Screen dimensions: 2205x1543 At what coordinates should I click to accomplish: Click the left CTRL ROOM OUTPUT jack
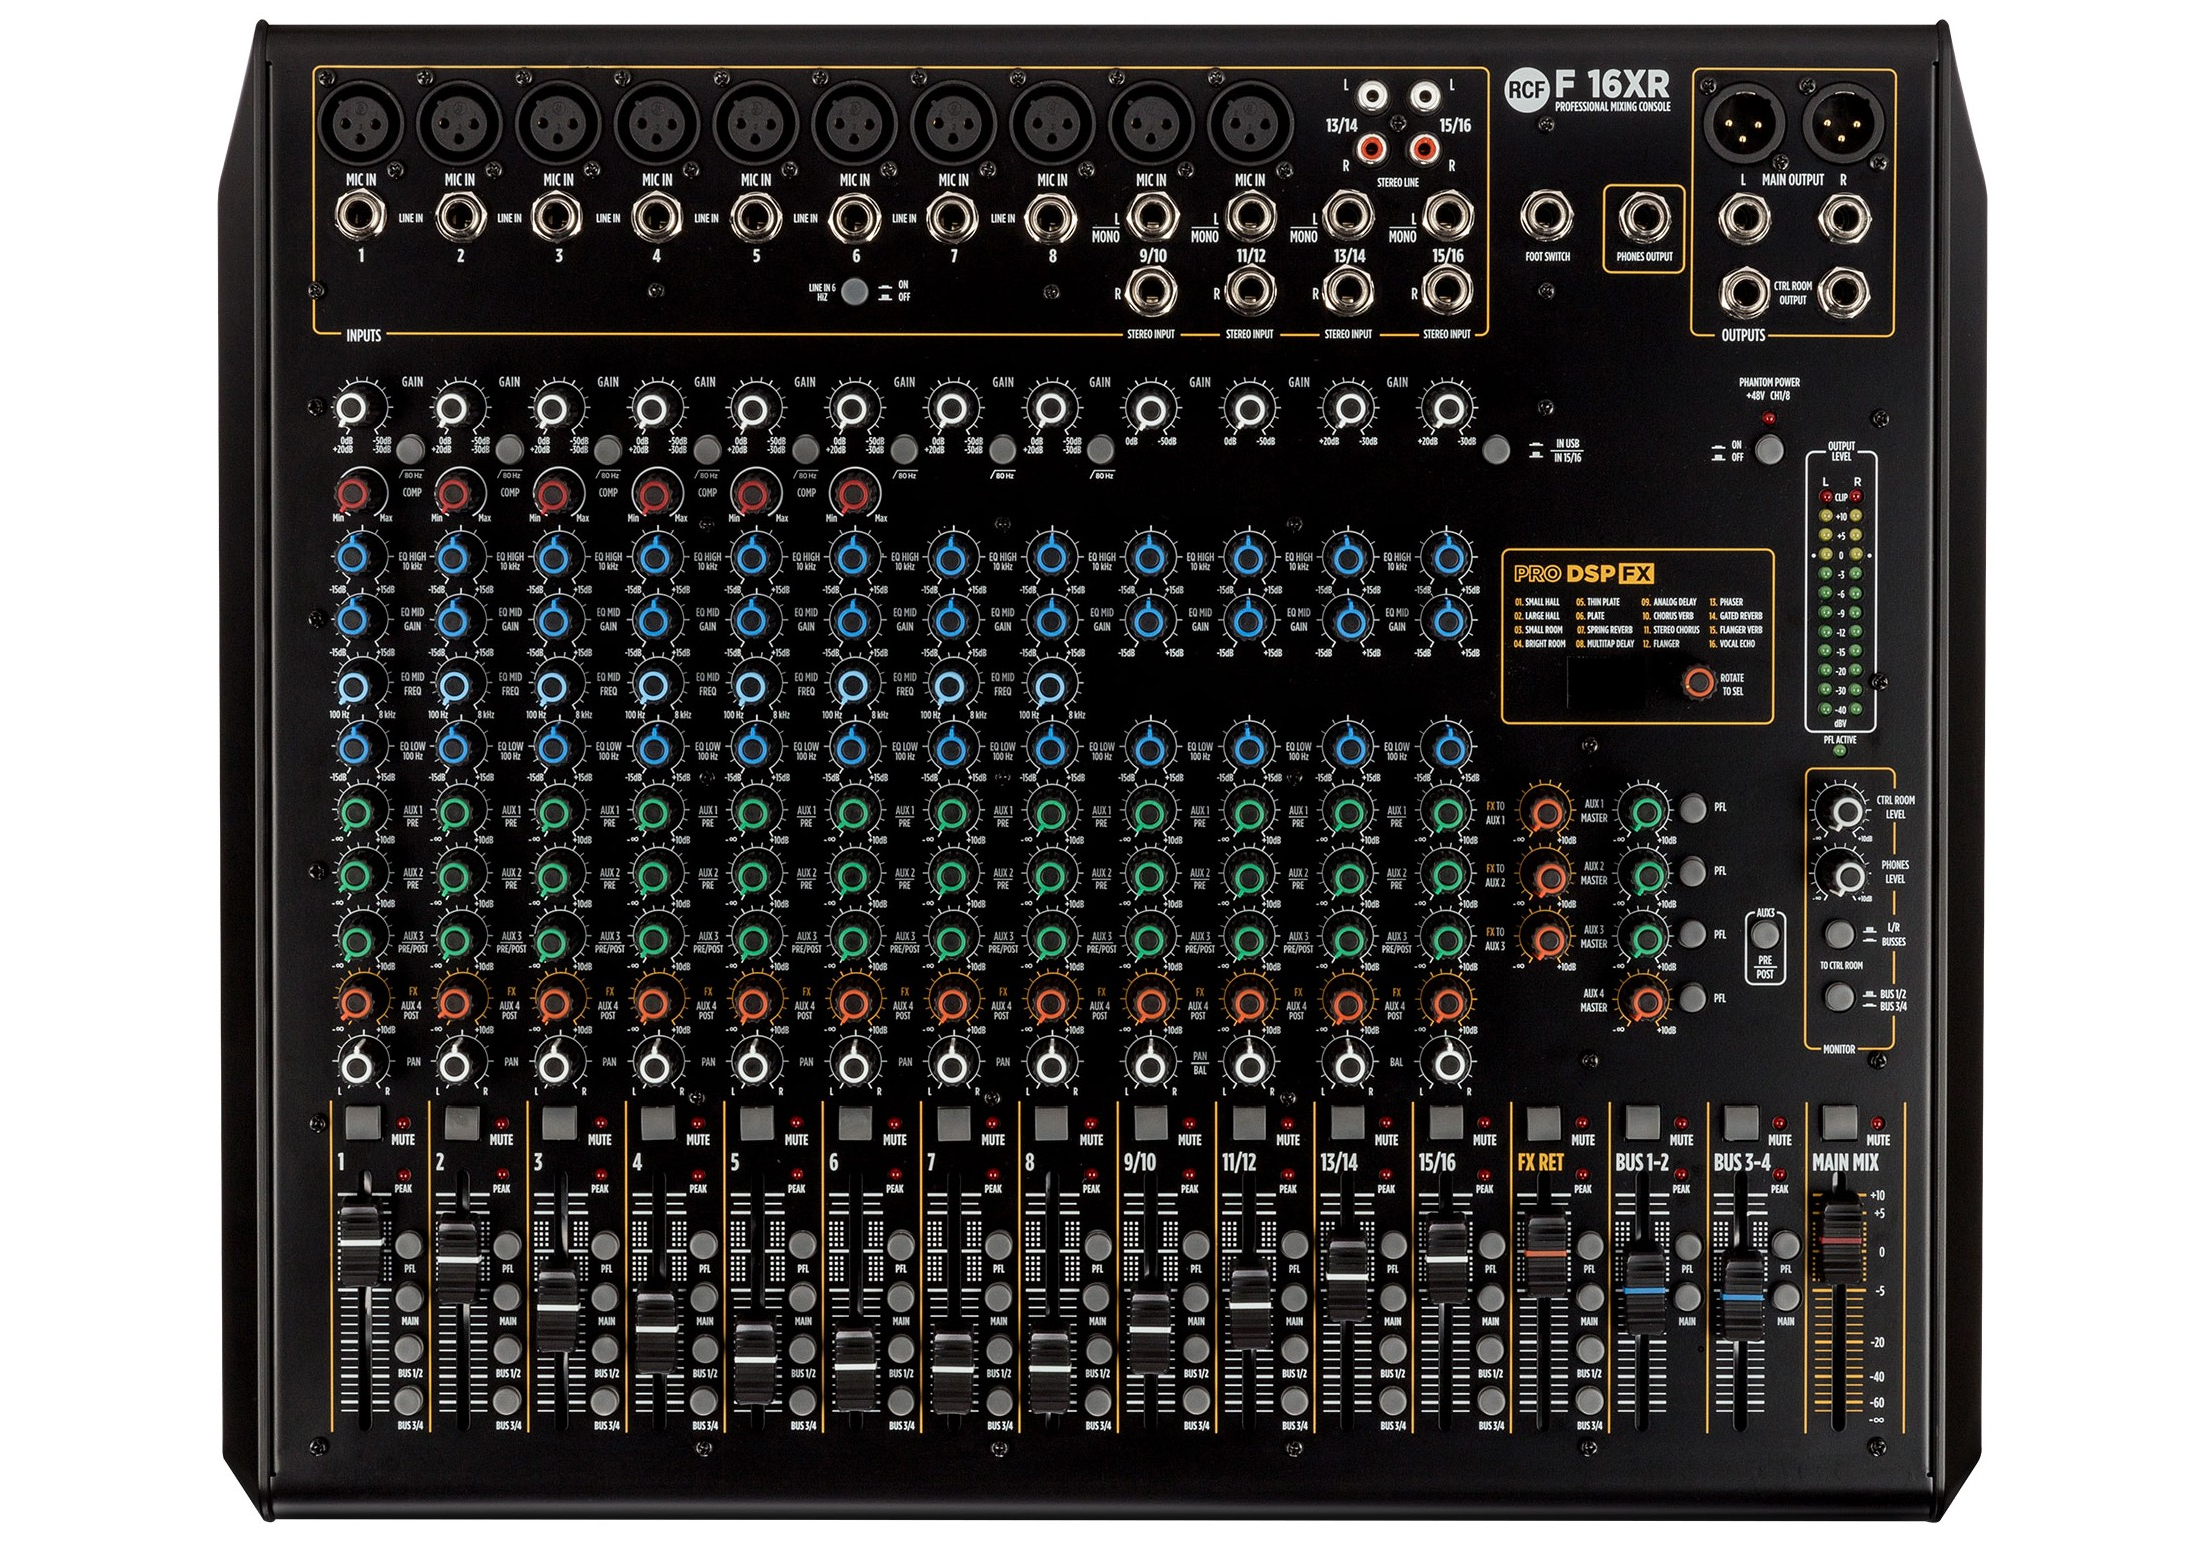click(1744, 292)
